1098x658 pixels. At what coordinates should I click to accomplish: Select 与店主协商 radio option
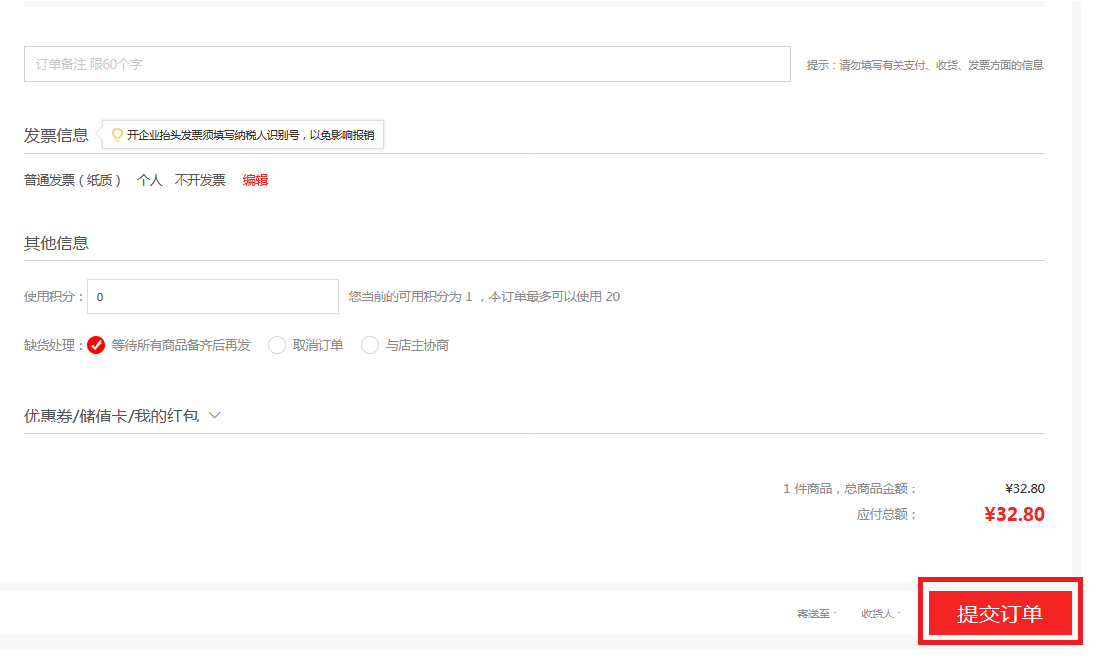(x=370, y=345)
